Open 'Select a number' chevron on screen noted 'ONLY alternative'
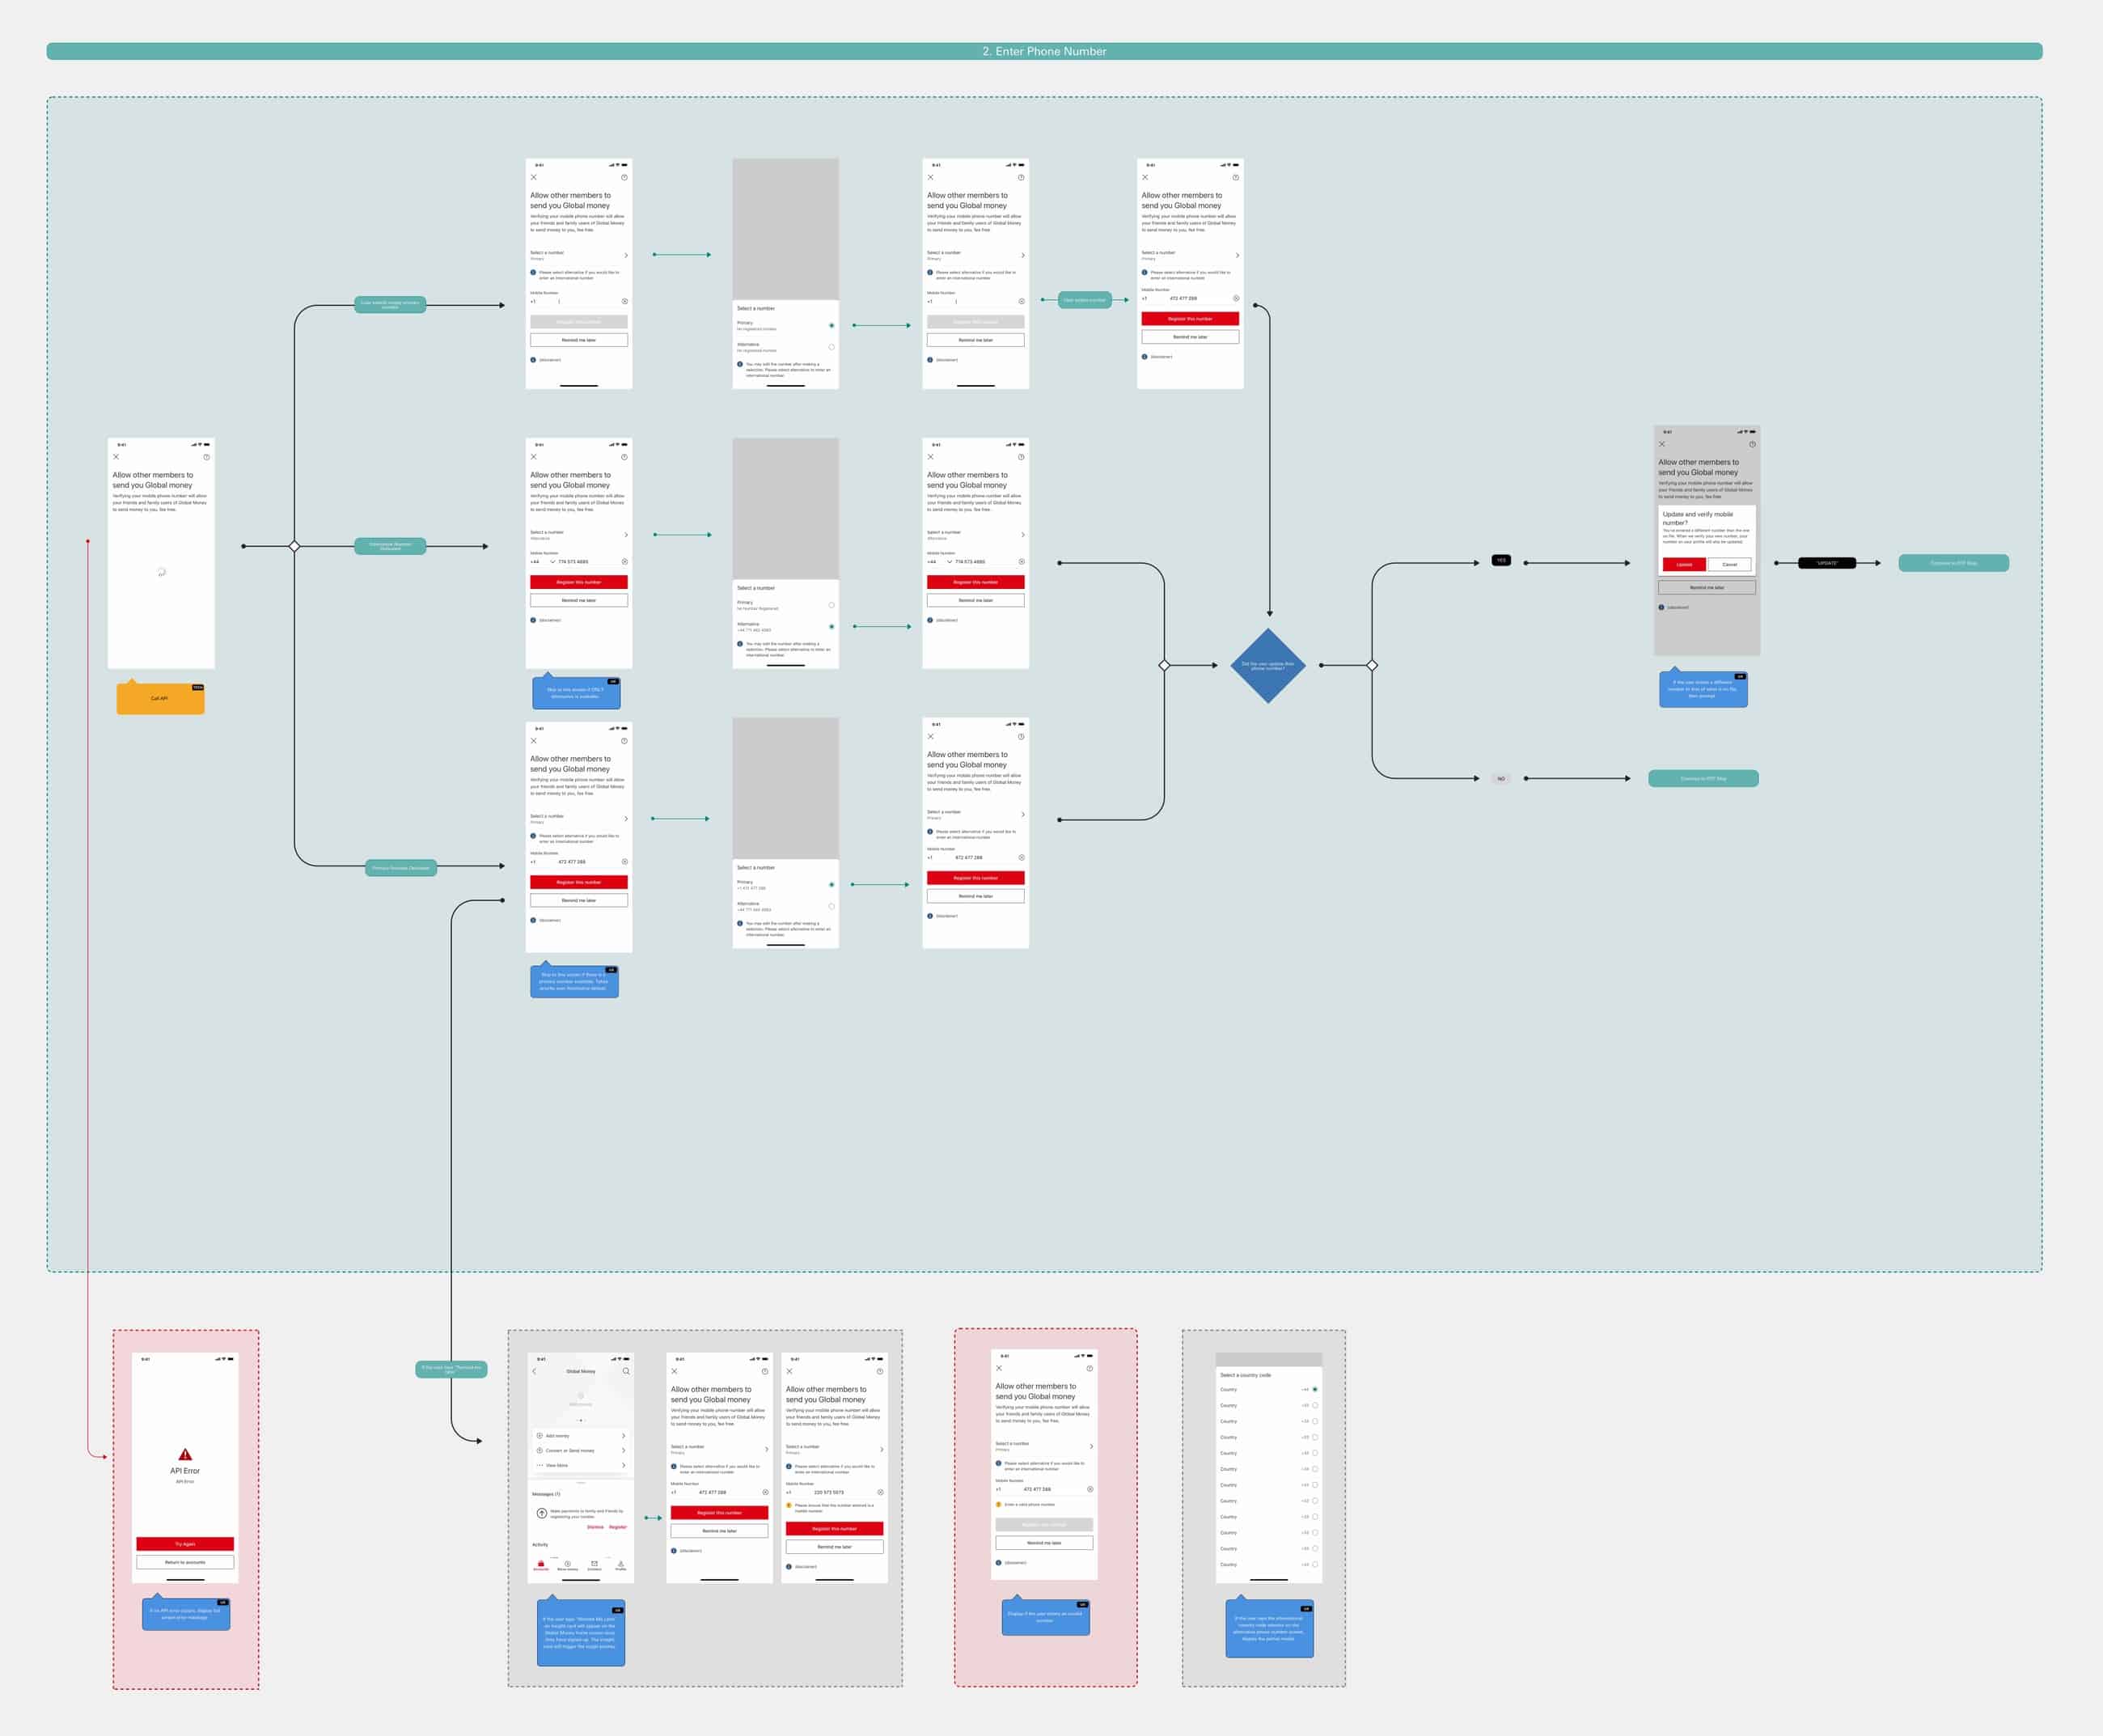Image resolution: width=2103 pixels, height=1736 pixels. coord(626,535)
